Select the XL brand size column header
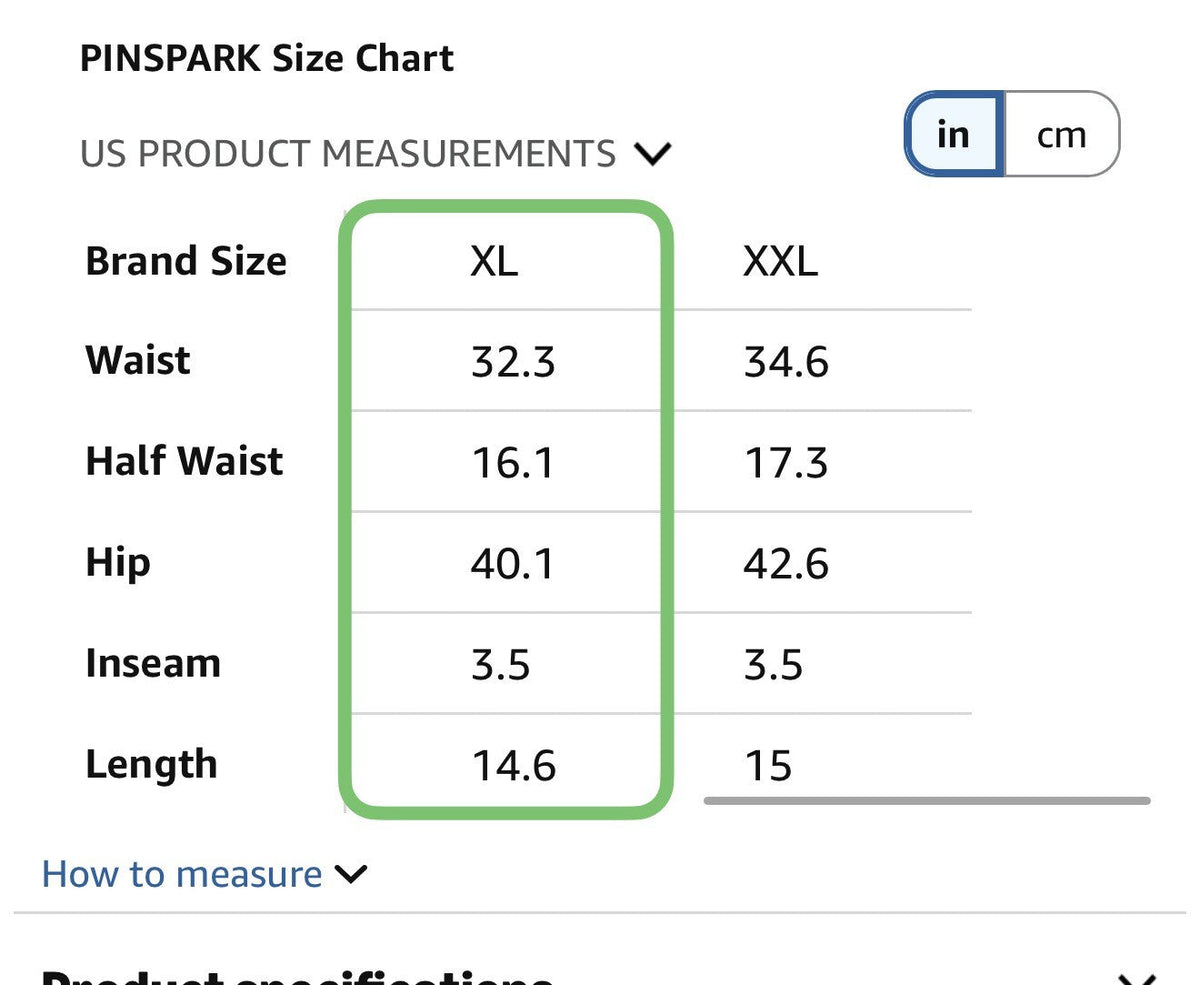Screen dimensions: 1200x985 coord(494,262)
